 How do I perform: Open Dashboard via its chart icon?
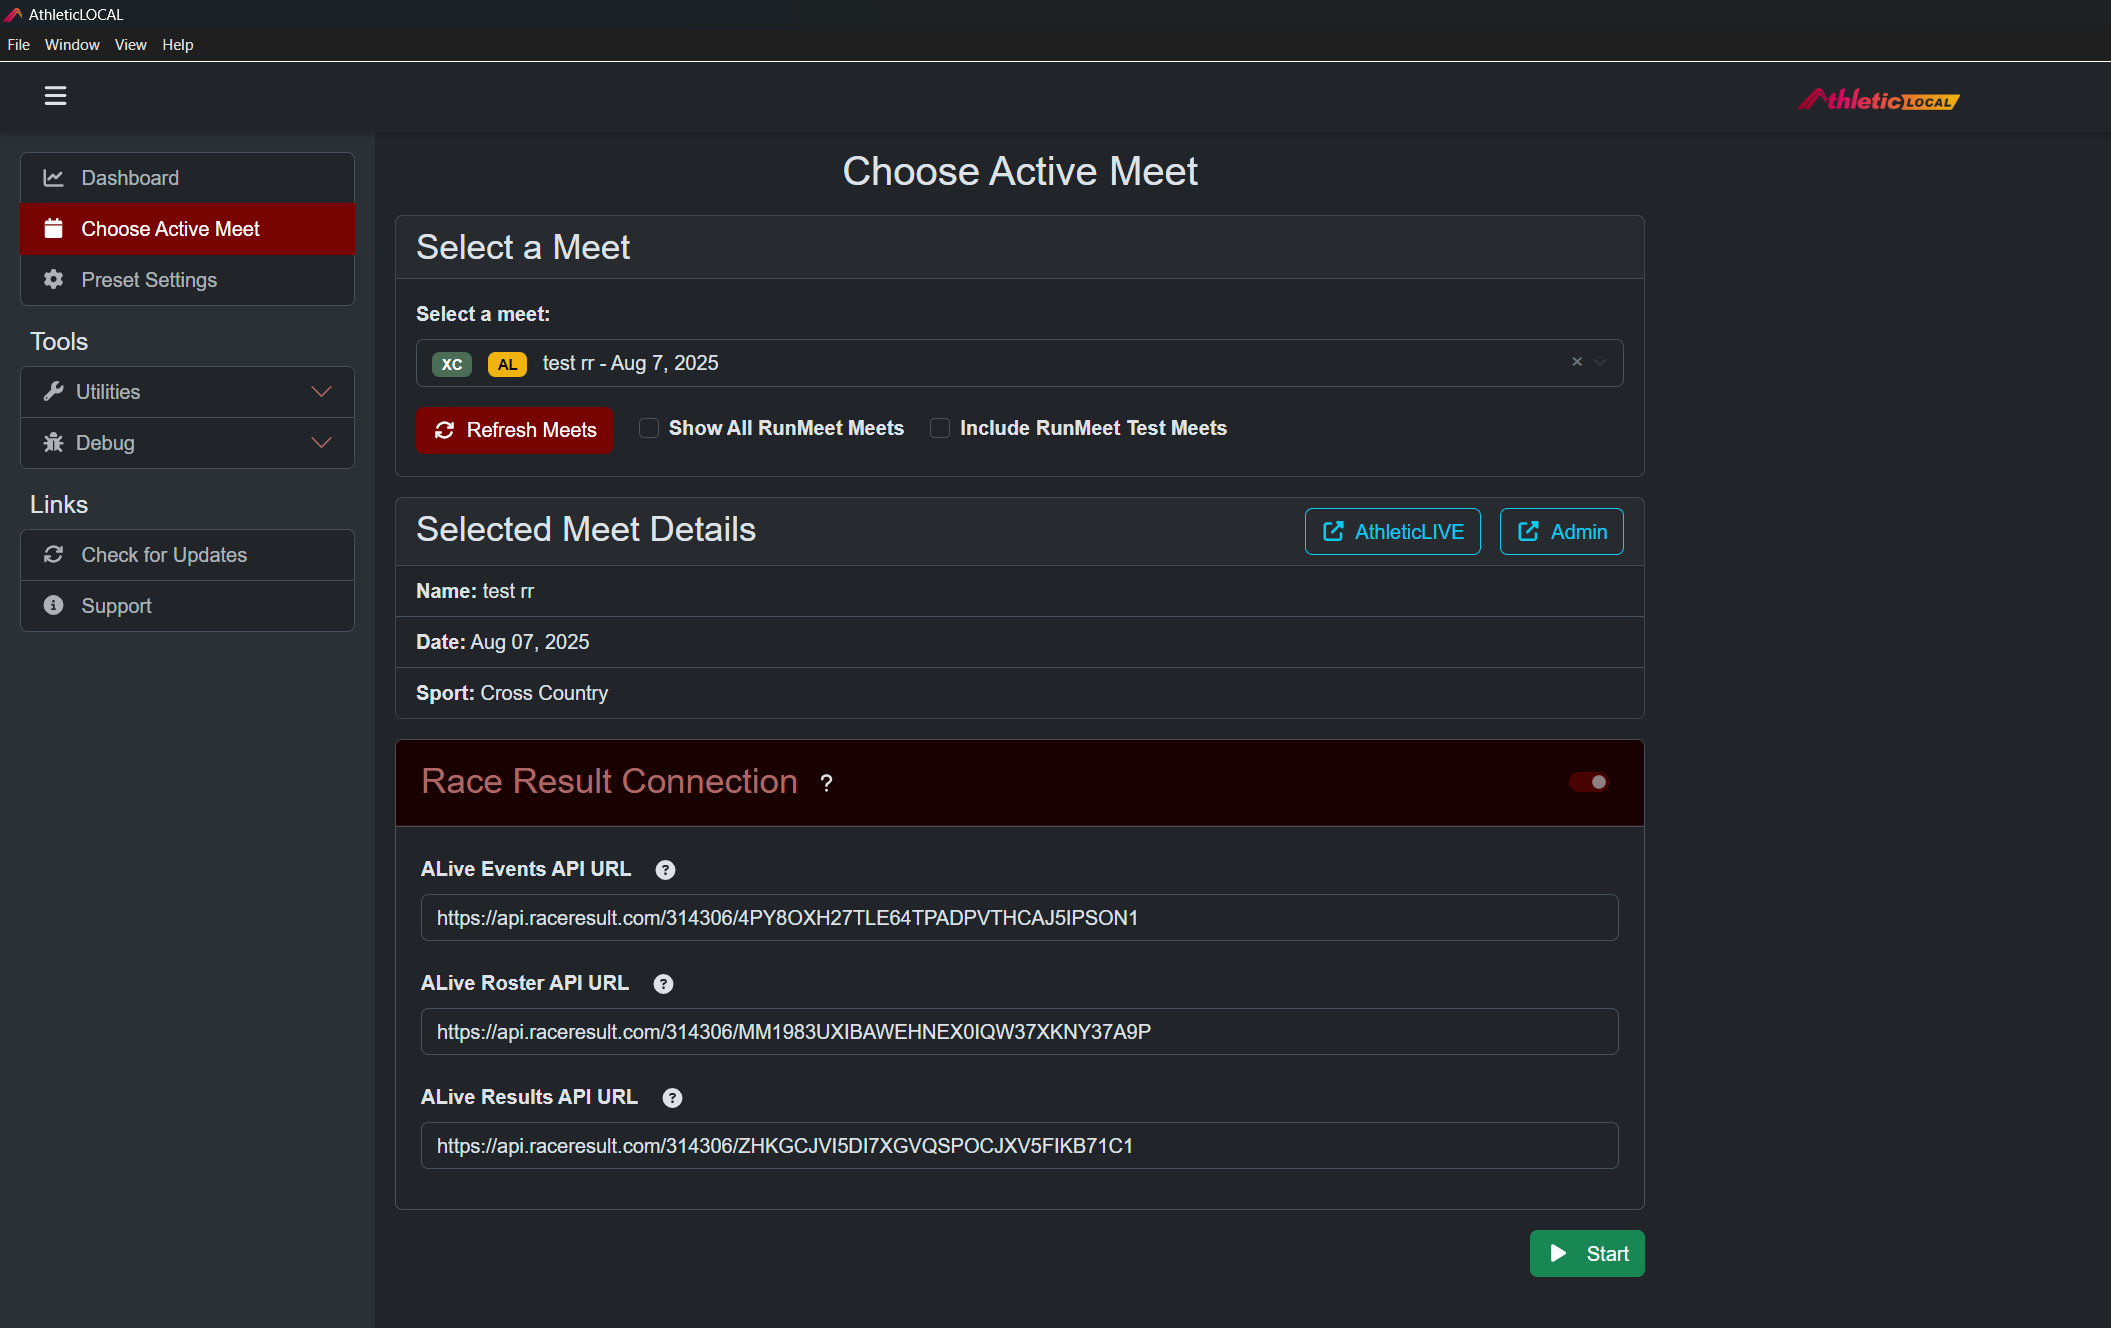[53, 178]
